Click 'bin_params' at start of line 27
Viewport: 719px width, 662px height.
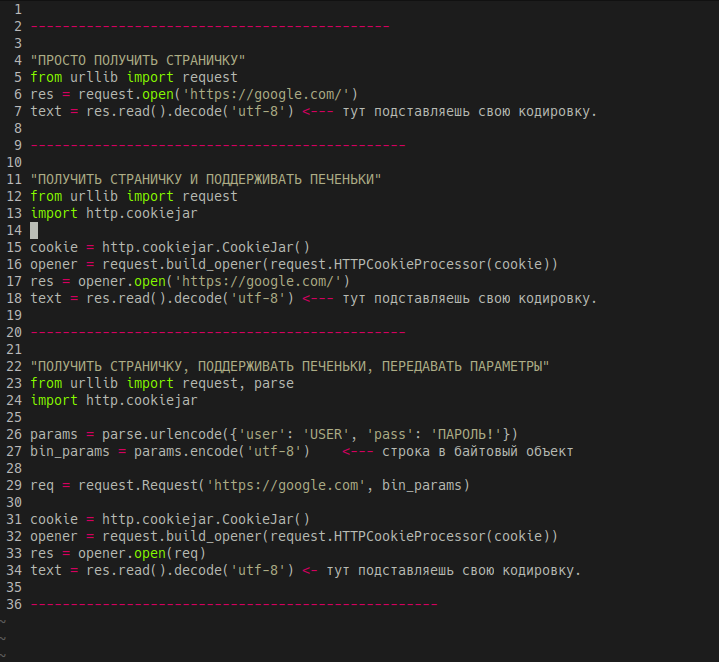pos(70,452)
